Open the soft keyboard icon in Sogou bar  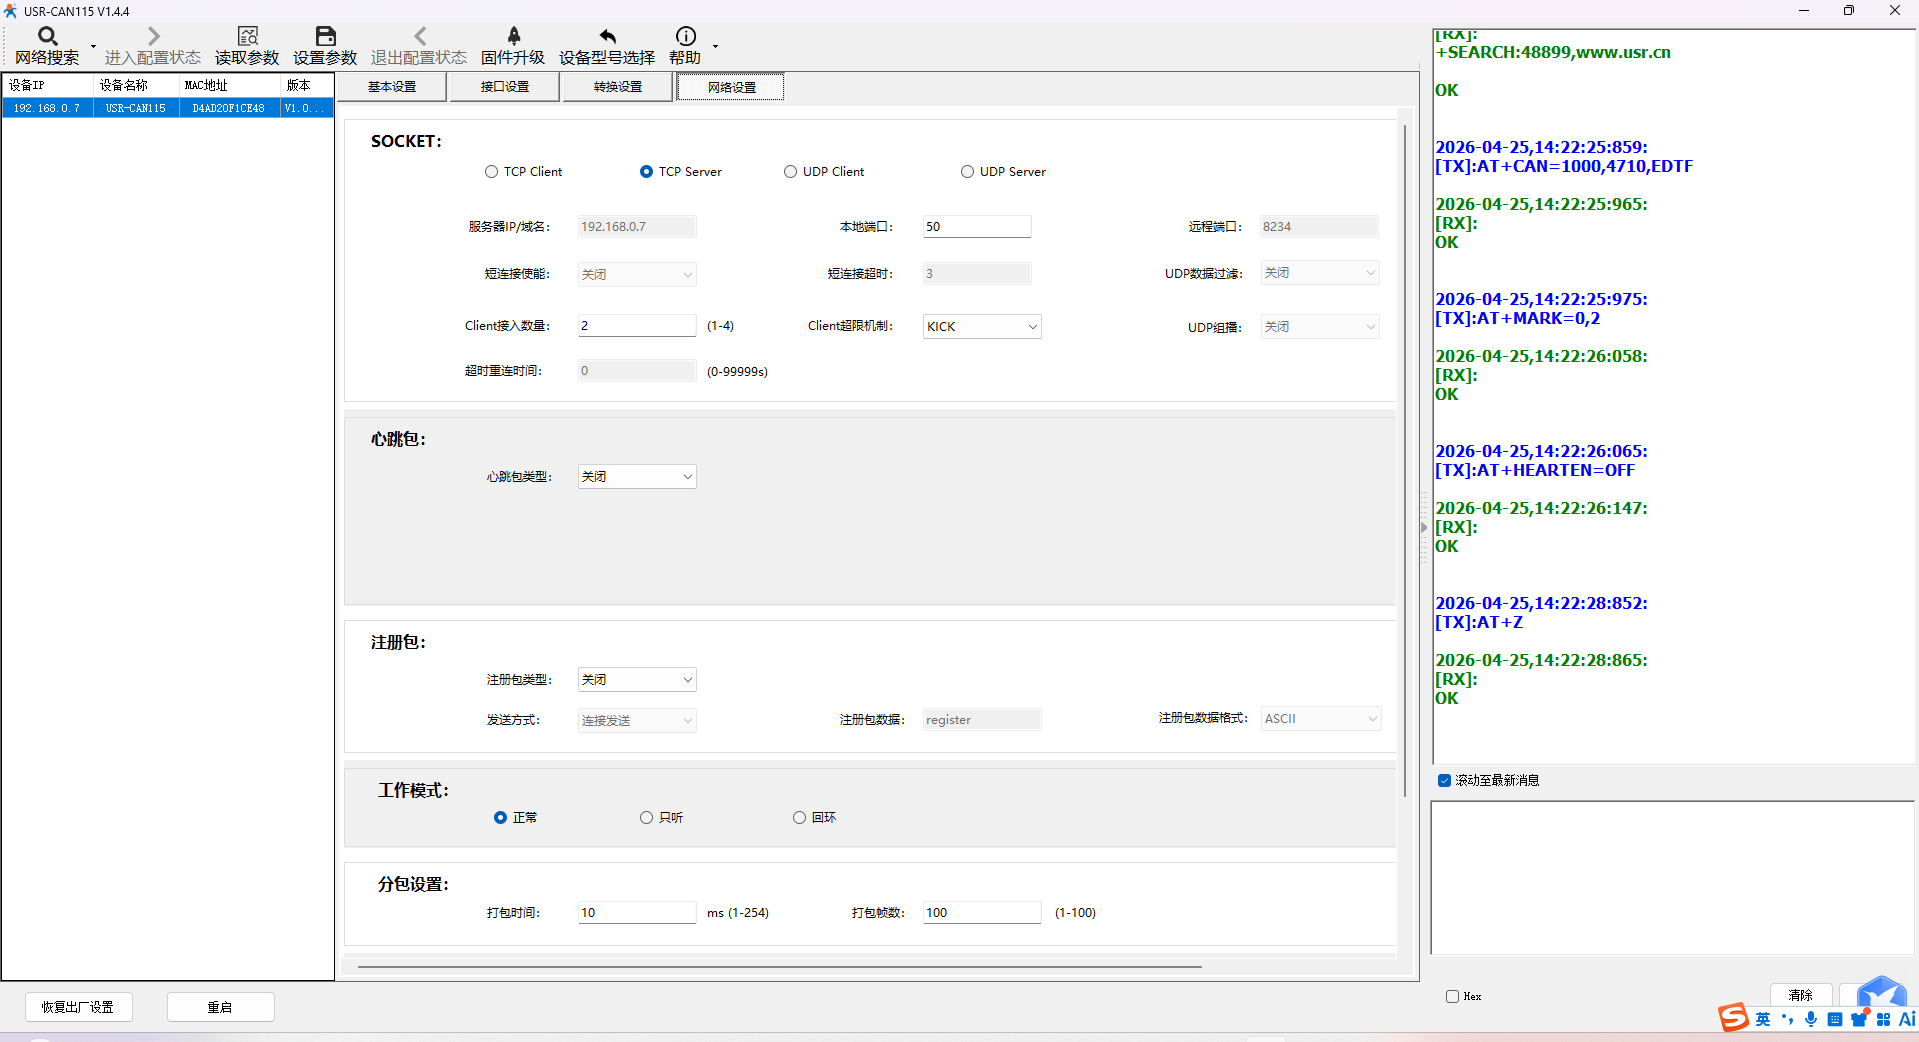click(x=1834, y=1019)
